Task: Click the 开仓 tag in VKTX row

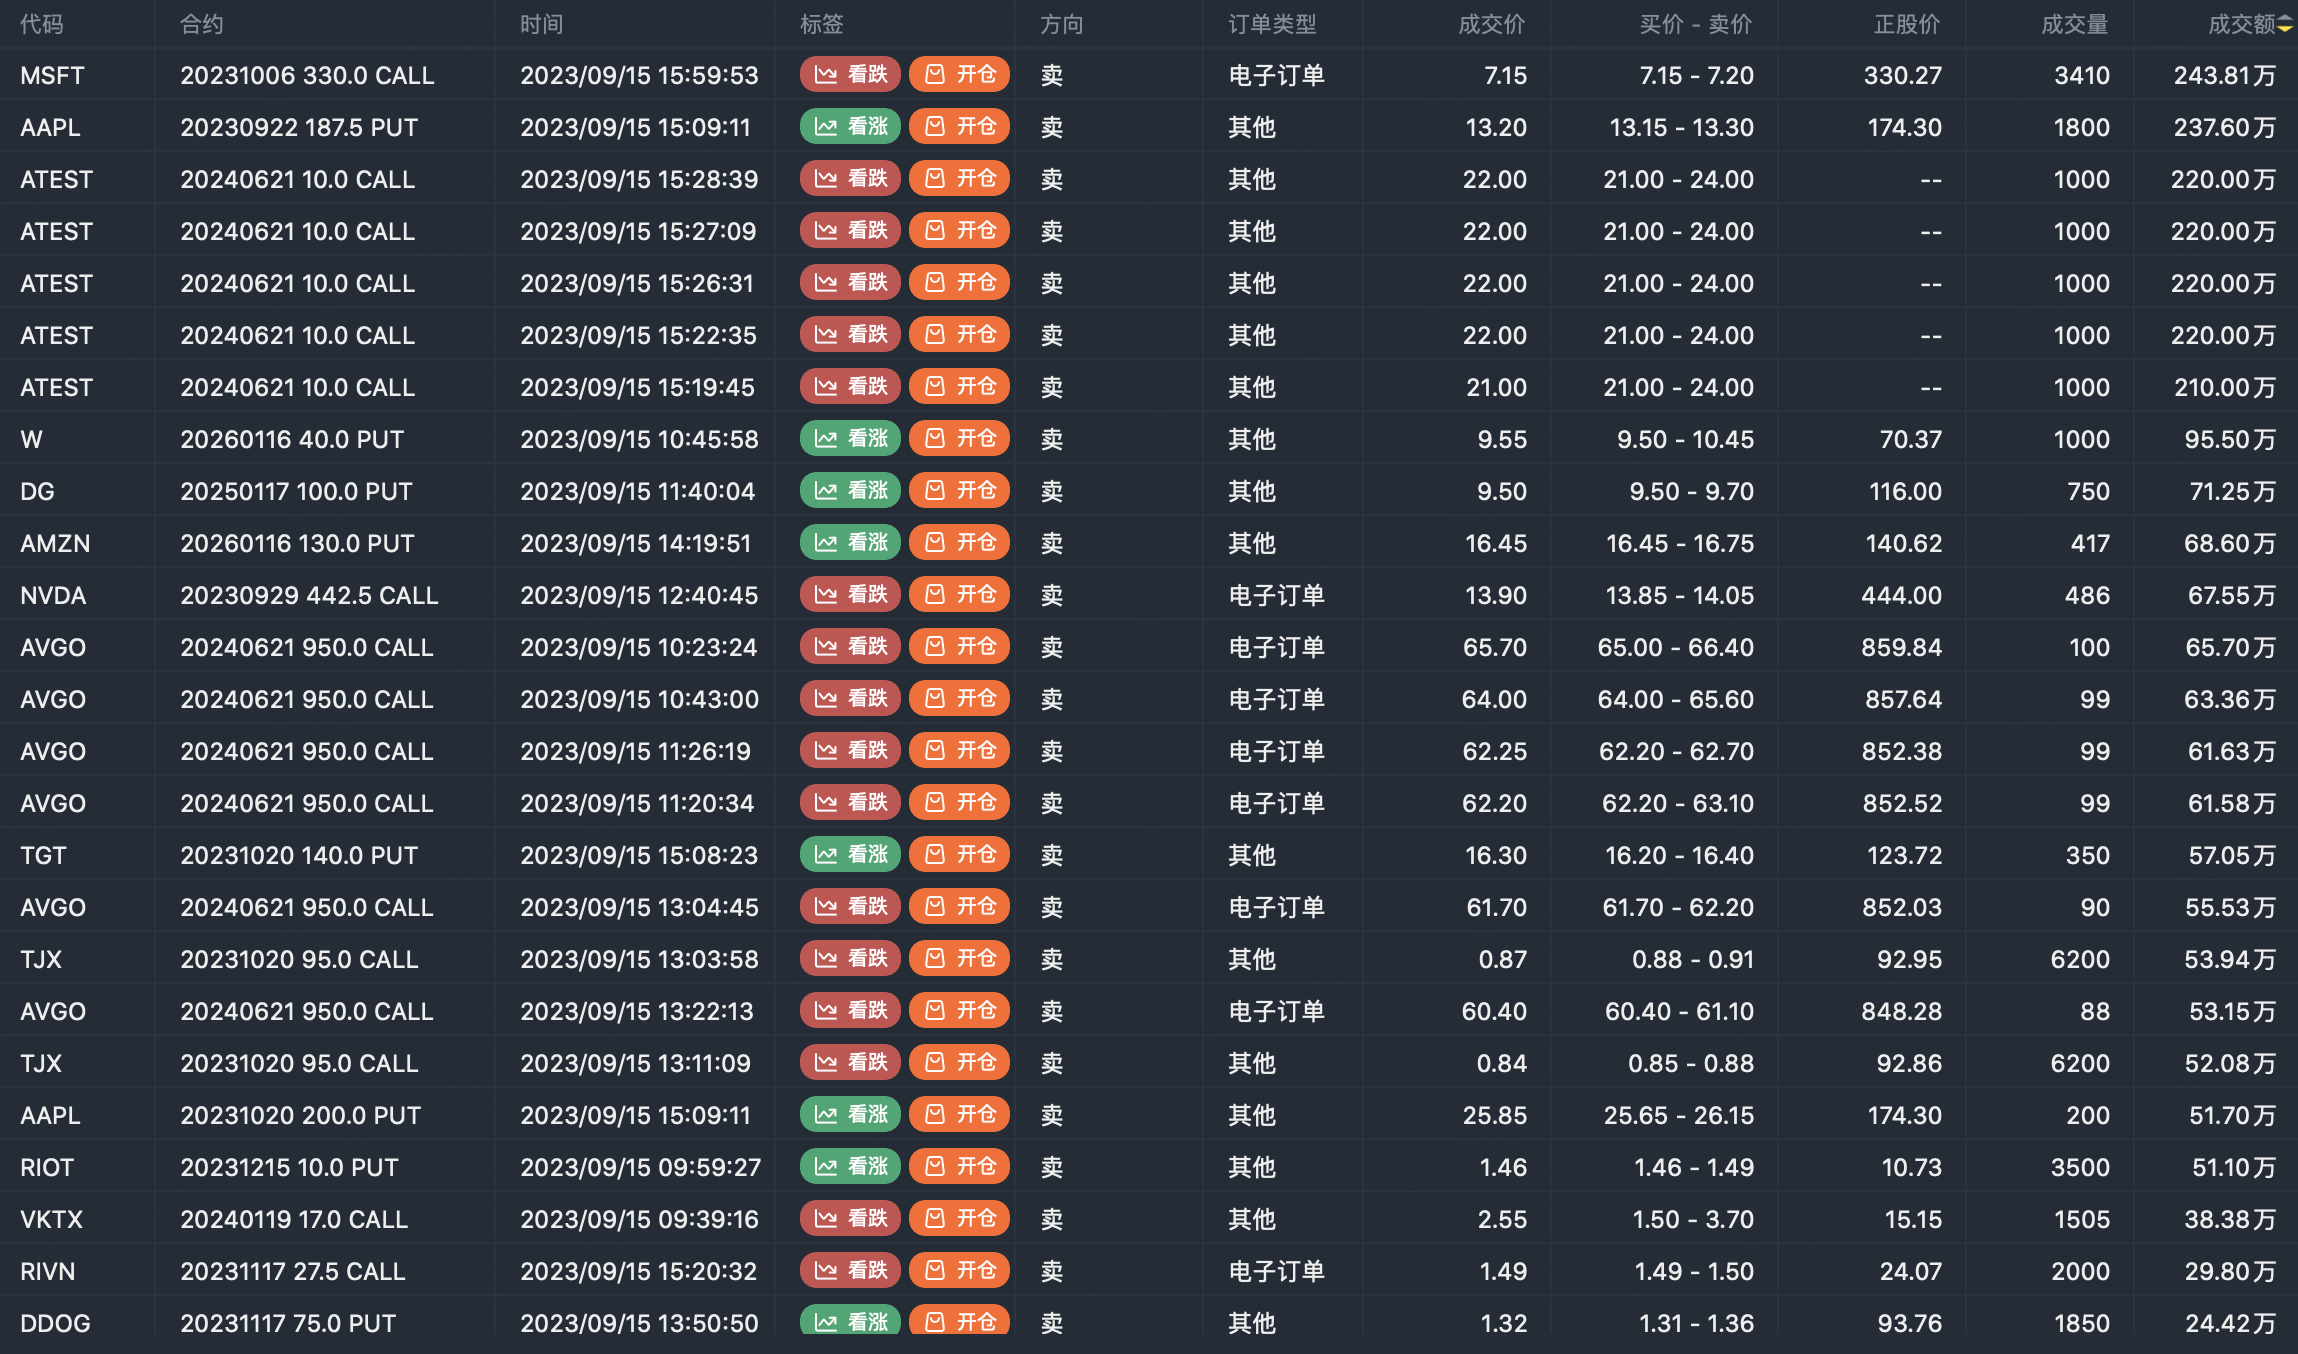Action: point(959,1219)
